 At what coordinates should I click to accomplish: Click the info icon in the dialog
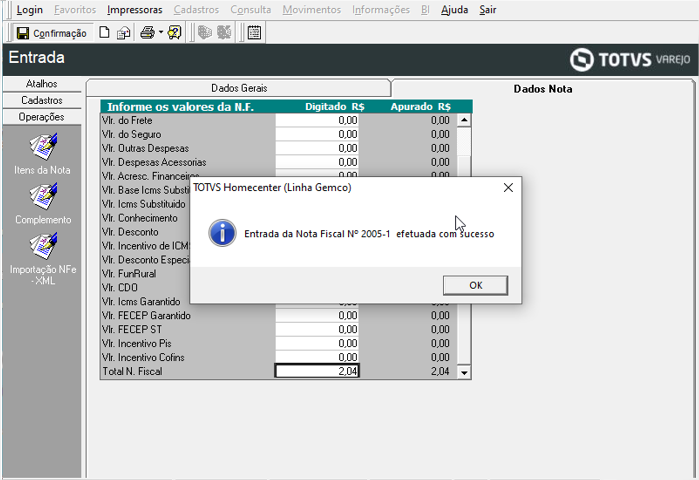tap(222, 233)
